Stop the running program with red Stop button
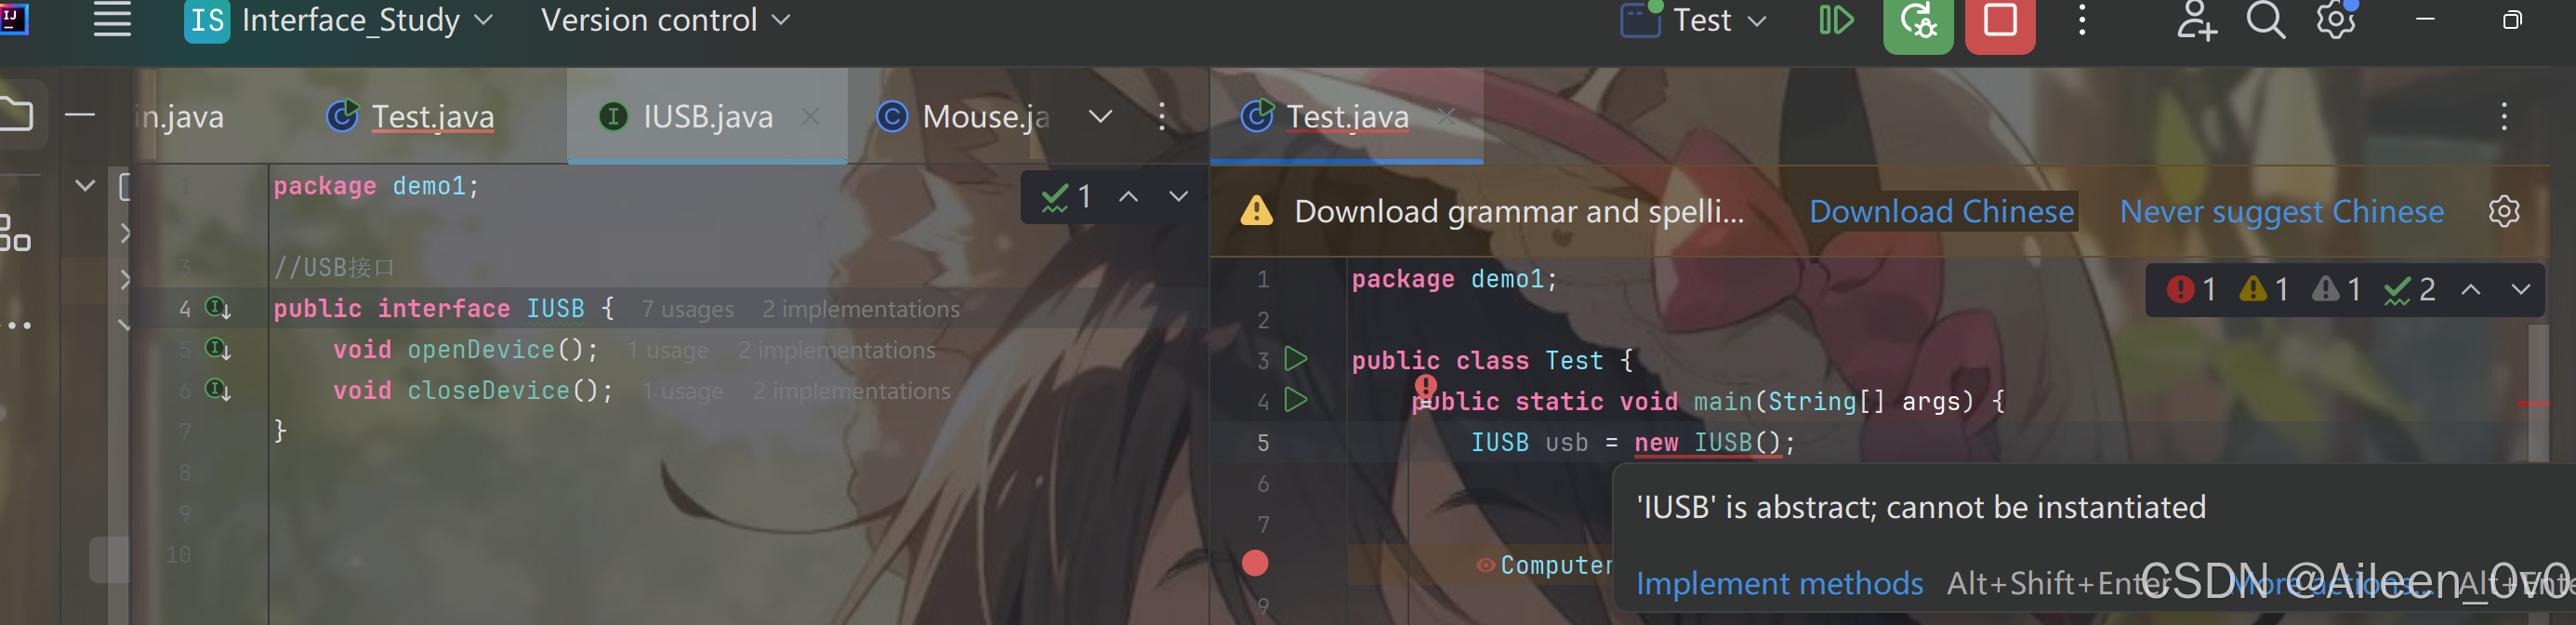 coord(2000,22)
